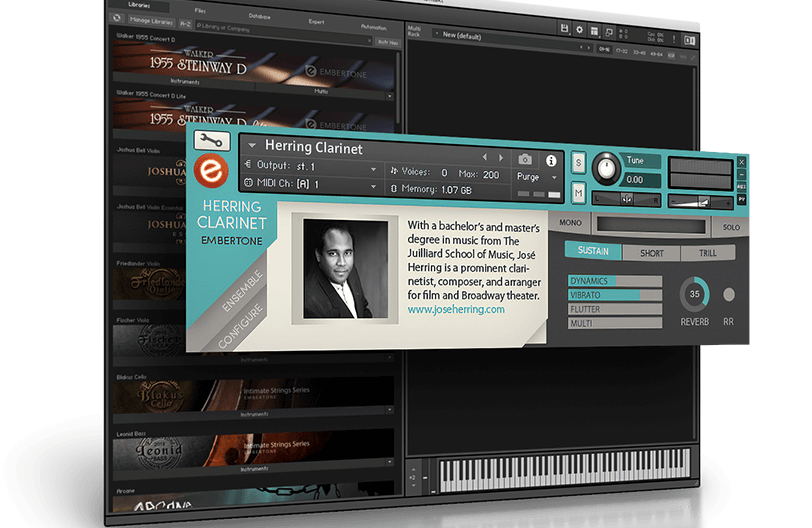
Task: Select the SHORT articulation
Action: click(651, 253)
